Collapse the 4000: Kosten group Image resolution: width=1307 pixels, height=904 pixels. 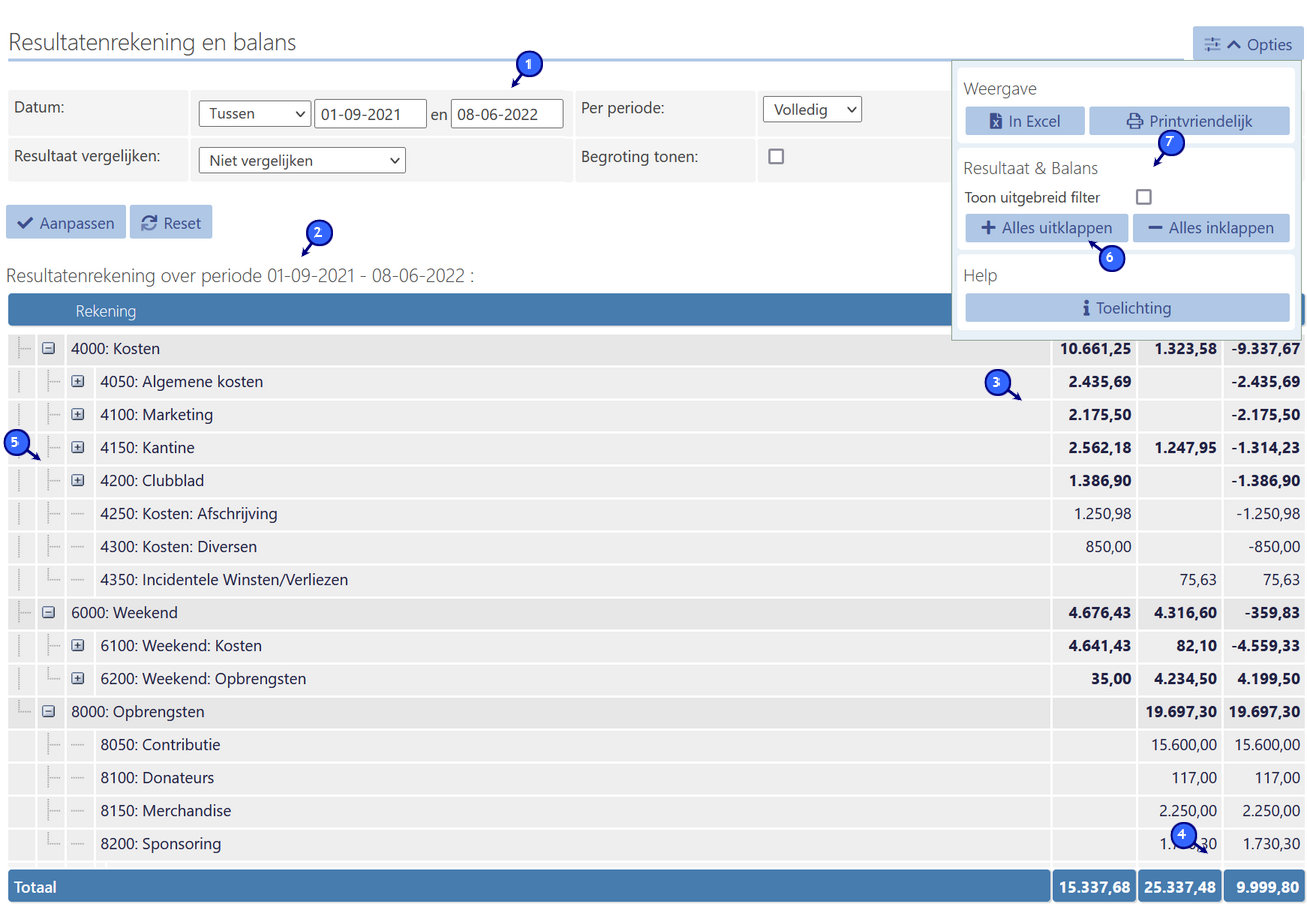(48, 349)
